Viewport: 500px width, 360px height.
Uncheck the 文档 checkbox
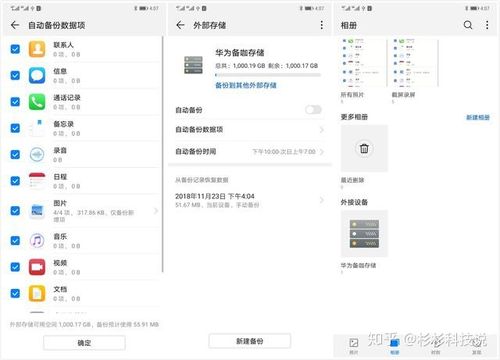tap(15, 293)
